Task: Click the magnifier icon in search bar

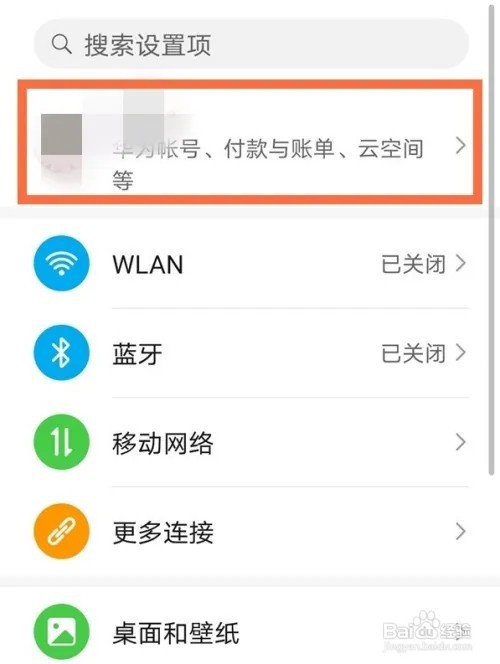Action: click(61, 44)
